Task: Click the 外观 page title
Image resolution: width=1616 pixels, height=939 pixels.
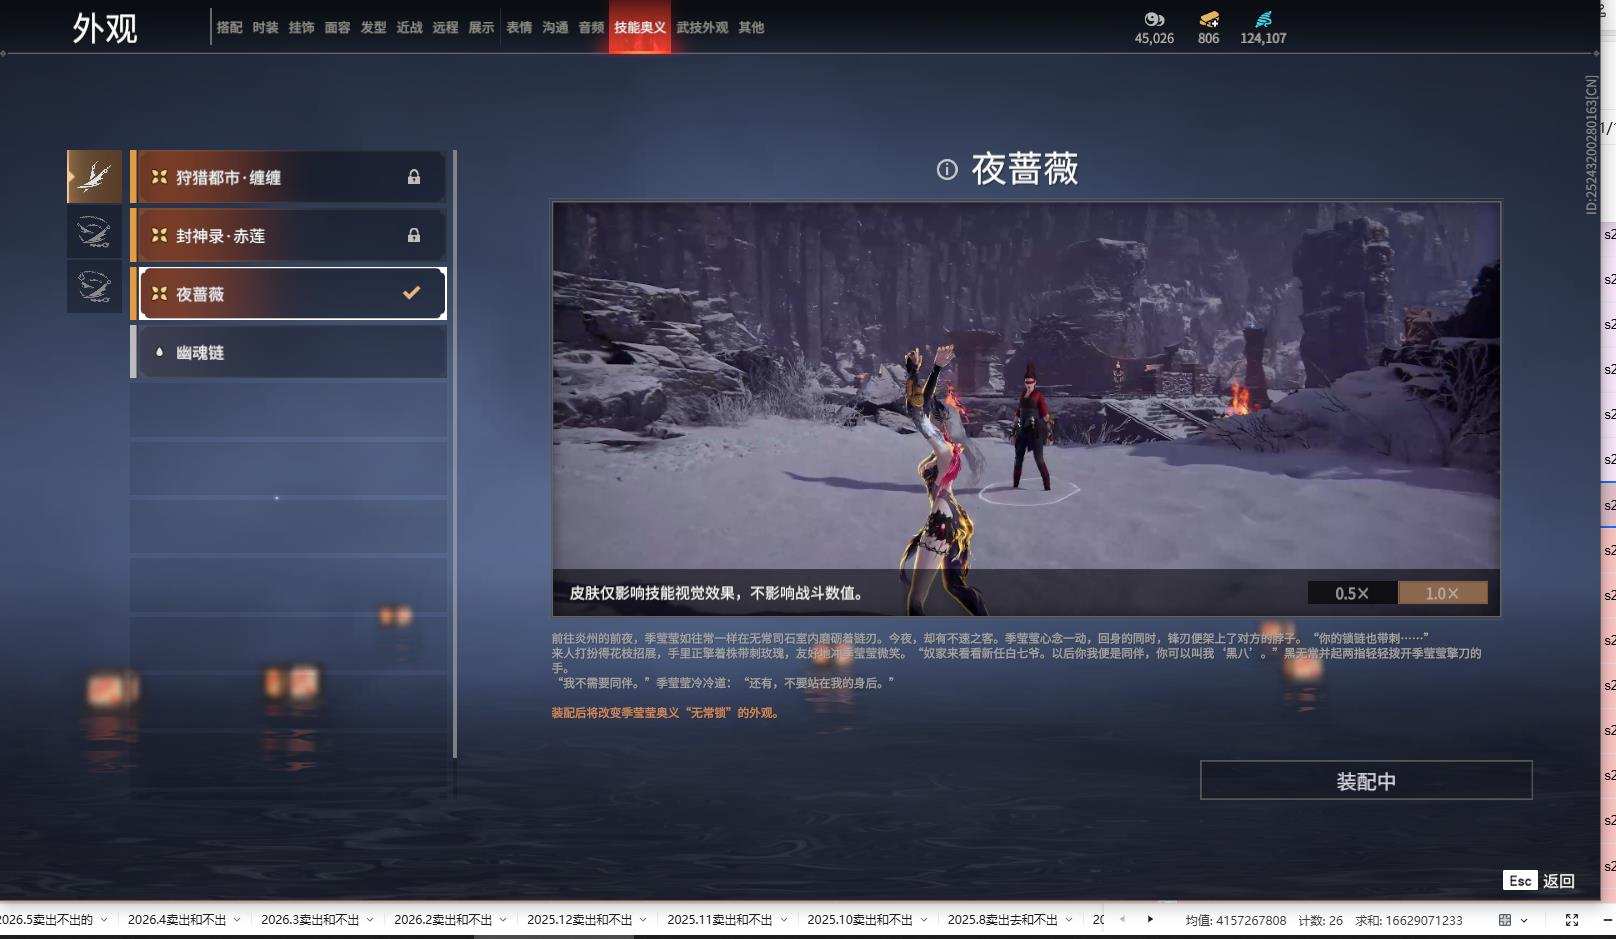Action: coord(105,28)
